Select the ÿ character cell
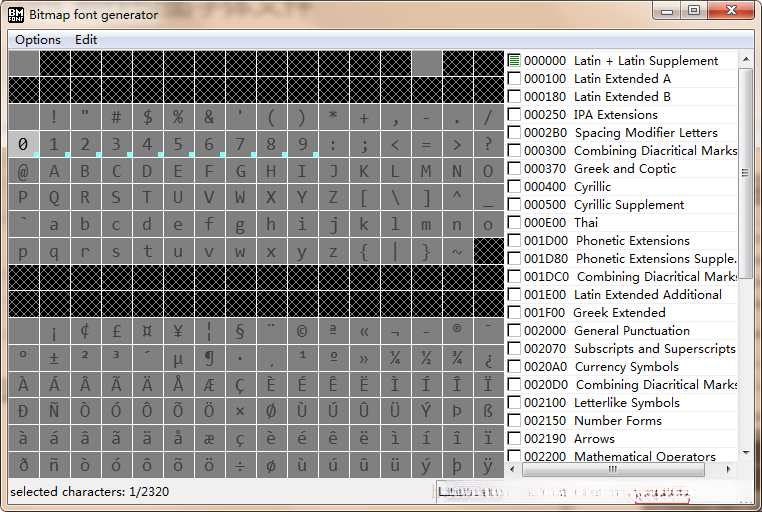Screen dimensions: 762x512 point(488,465)
